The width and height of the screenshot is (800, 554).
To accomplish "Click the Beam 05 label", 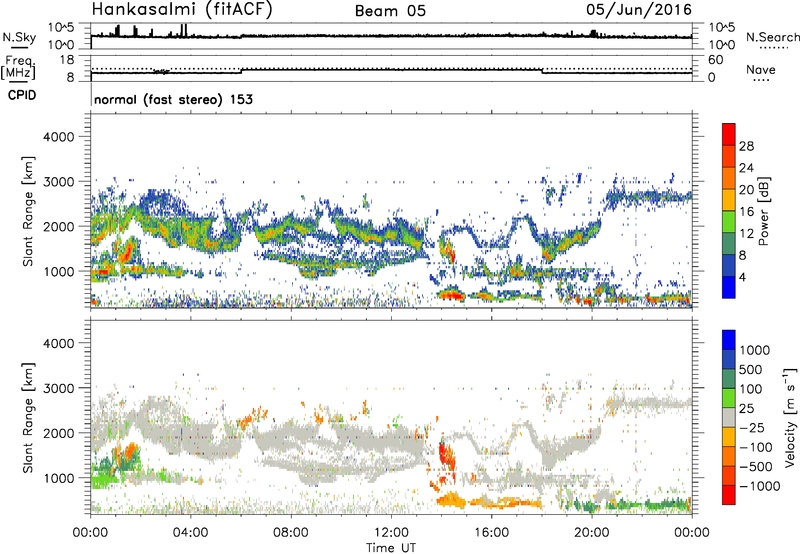I will click(x=390, y=11).
